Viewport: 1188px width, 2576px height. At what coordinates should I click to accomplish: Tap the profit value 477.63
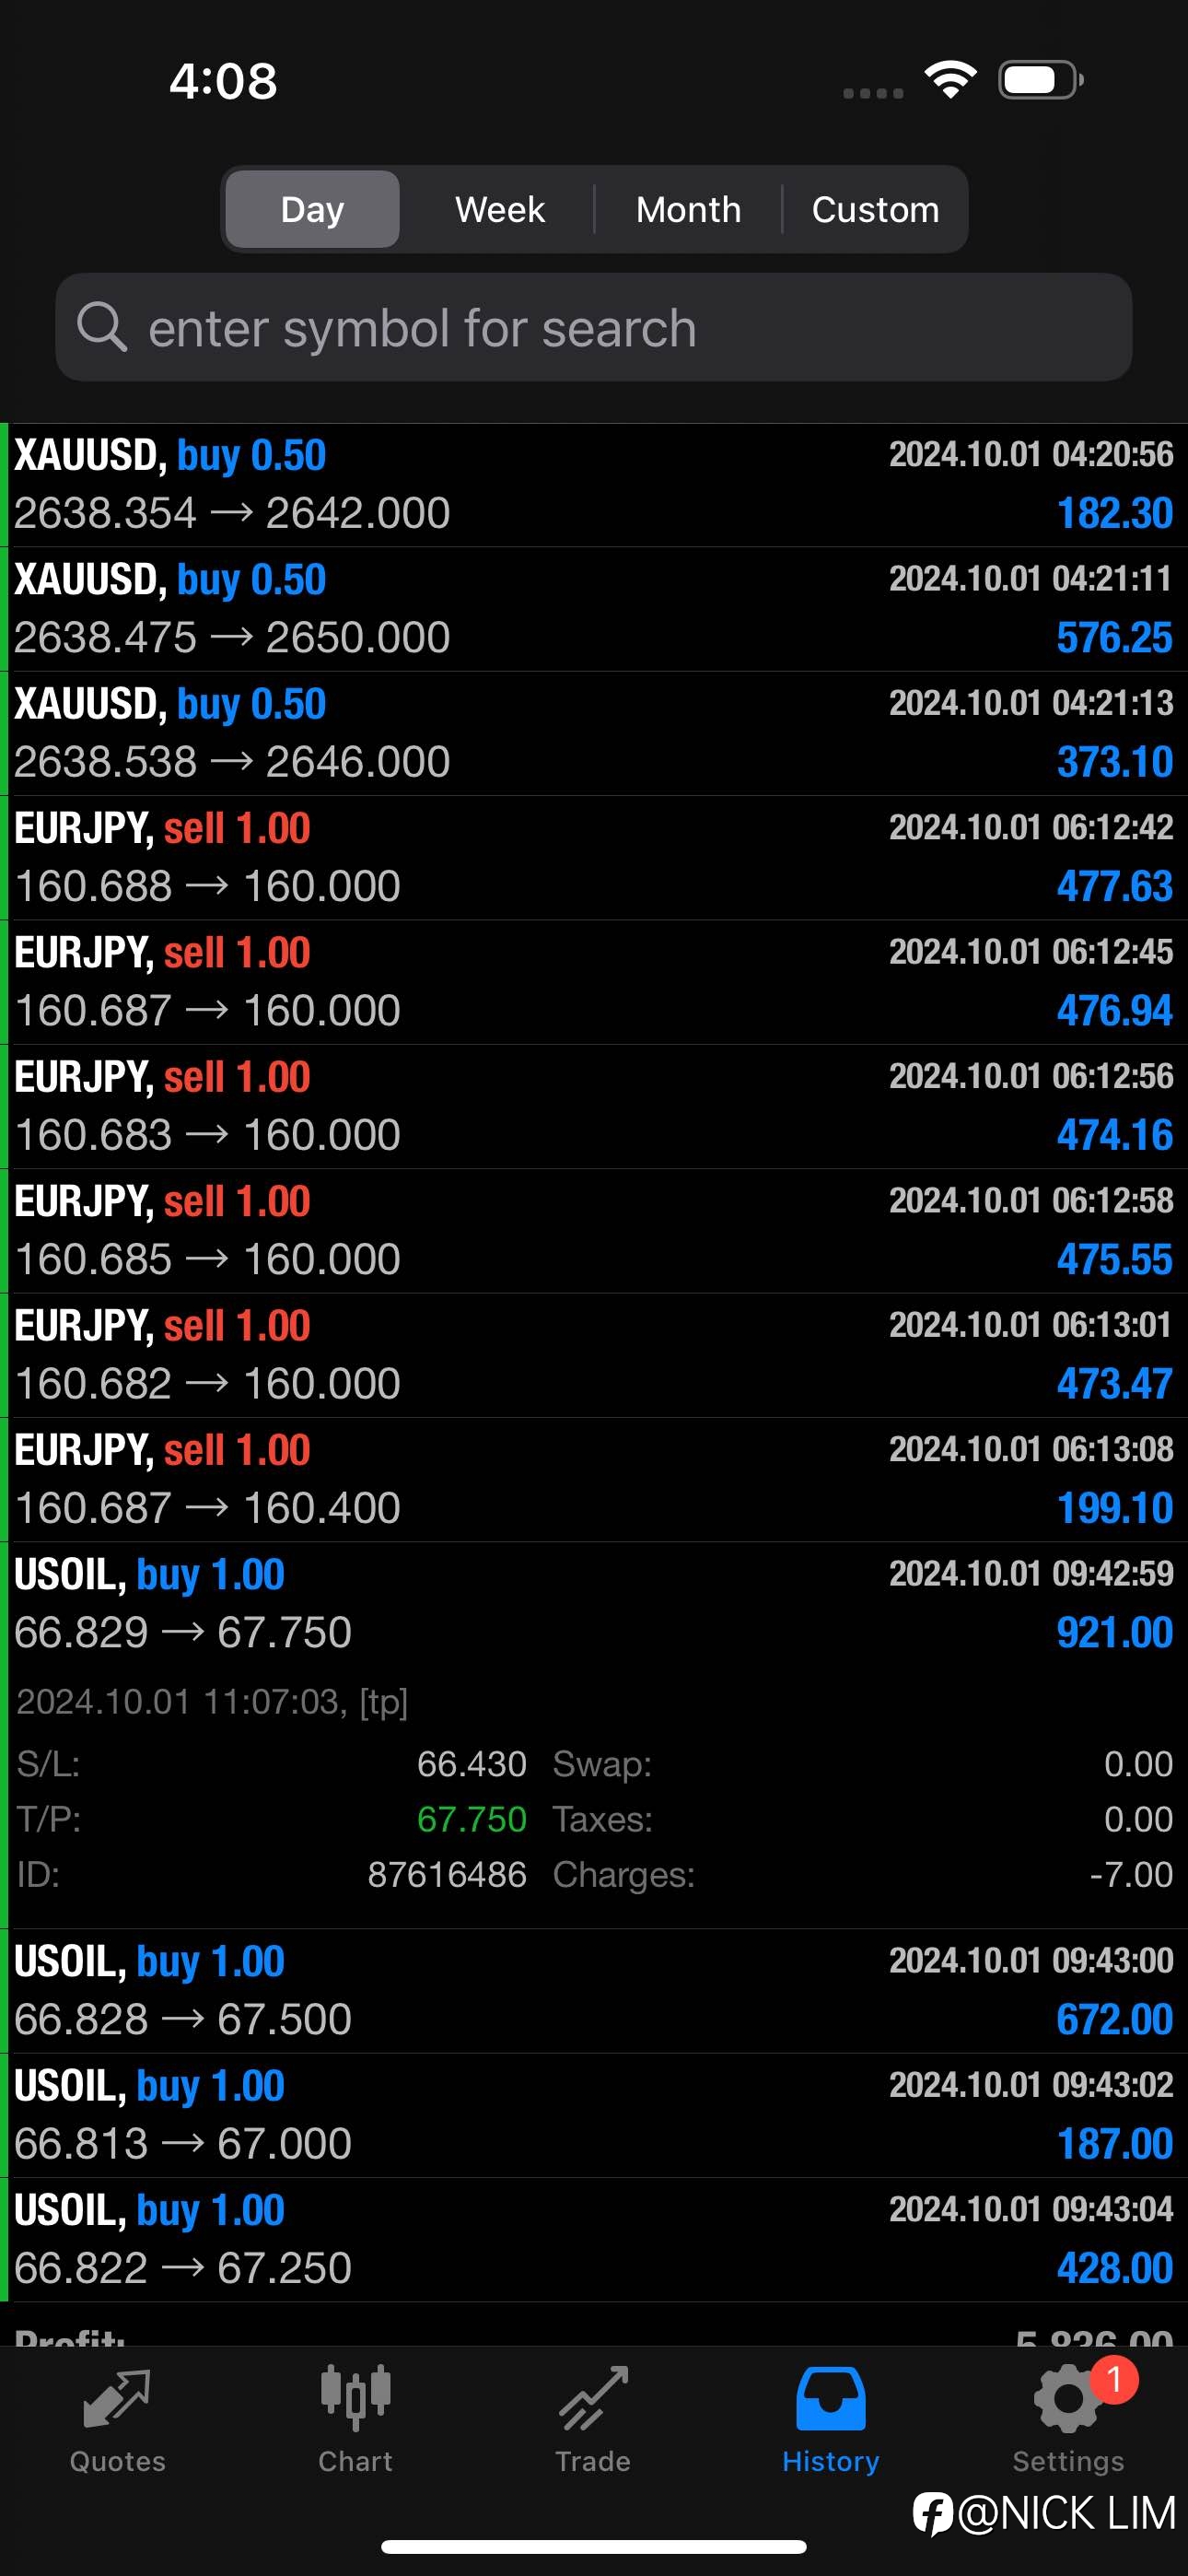(1114, 886)
